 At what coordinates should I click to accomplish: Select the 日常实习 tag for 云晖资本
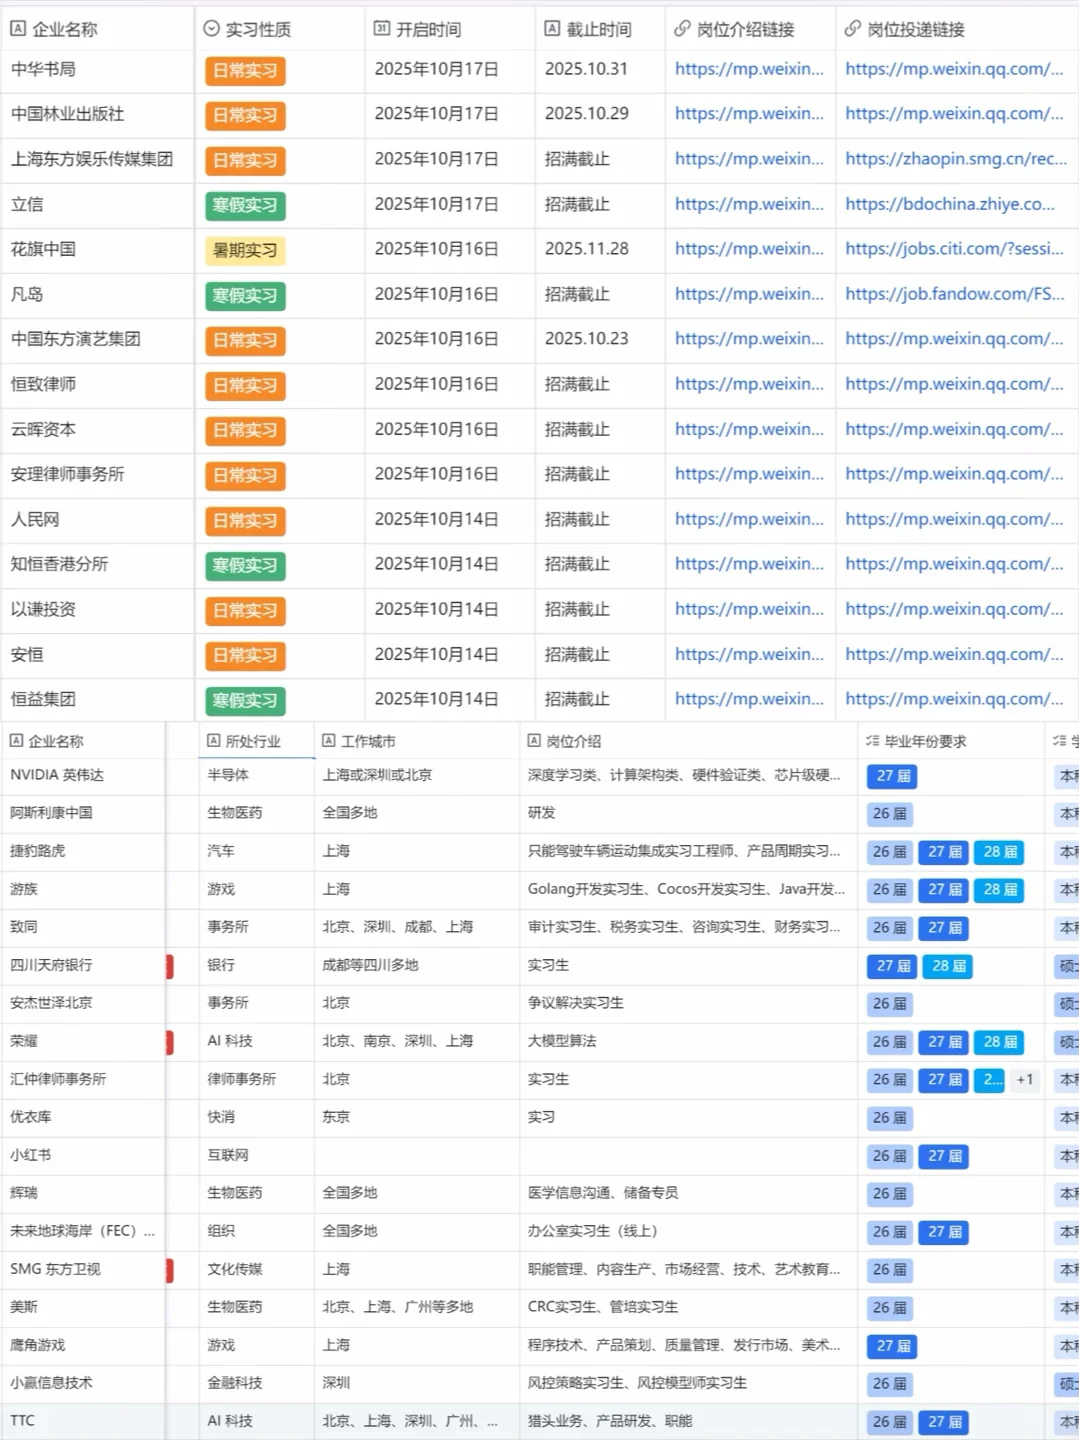pyautogui.click(x=245, y=430)
